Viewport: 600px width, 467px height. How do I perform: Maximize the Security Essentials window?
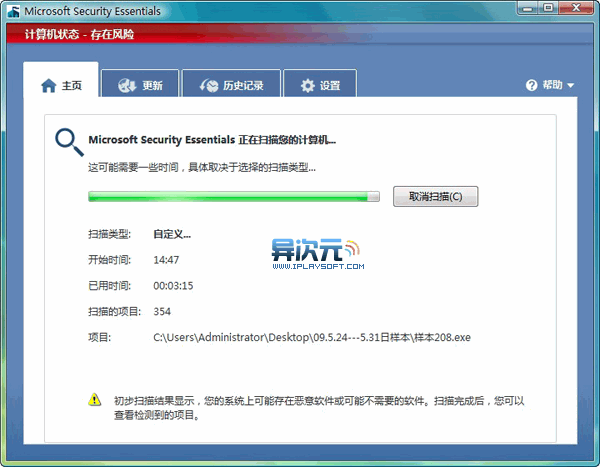(549, 8)
